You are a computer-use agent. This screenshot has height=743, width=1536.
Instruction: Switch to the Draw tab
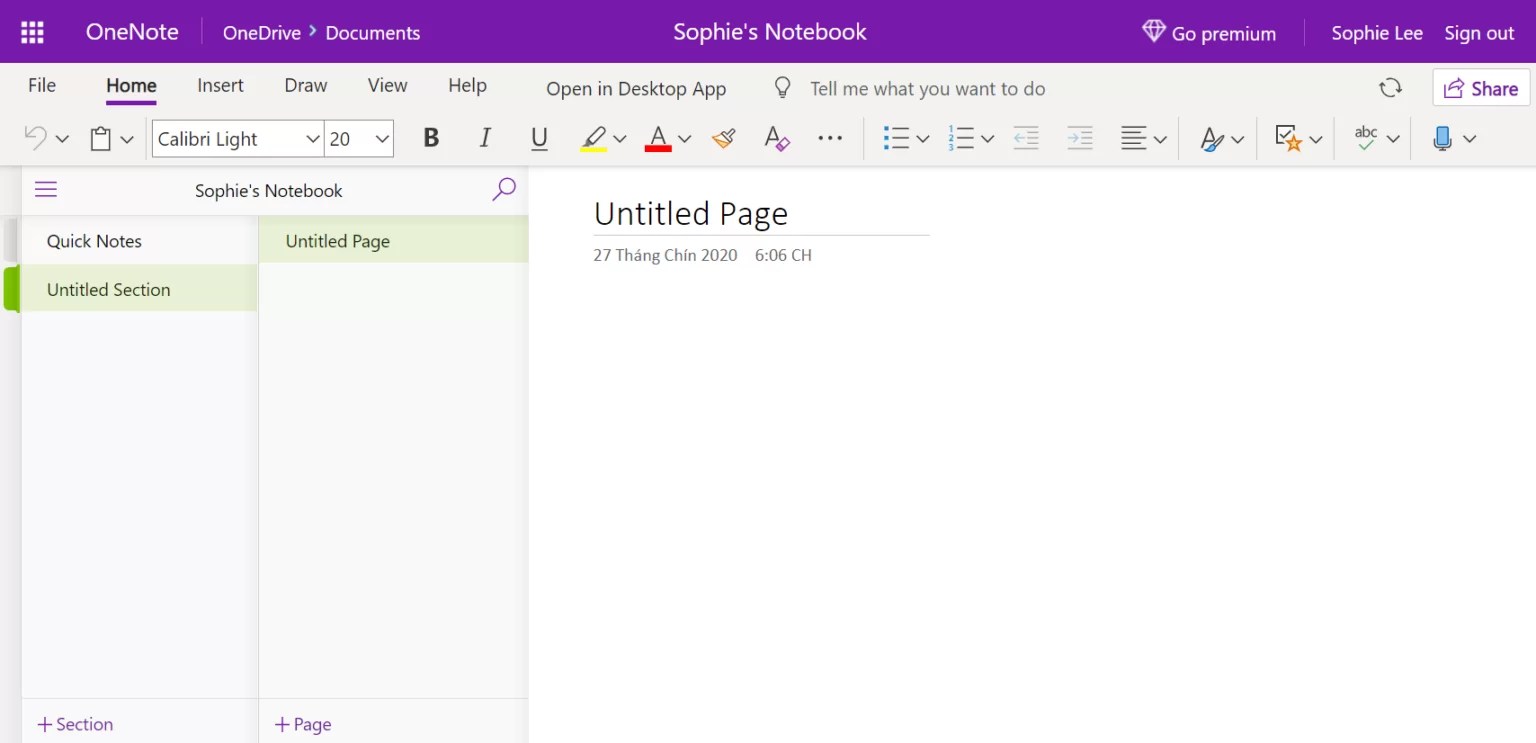(x=306, y=85)
